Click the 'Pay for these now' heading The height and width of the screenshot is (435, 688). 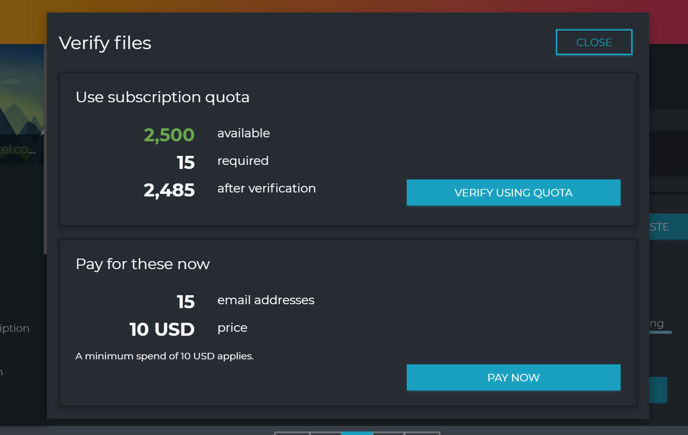(x=143, y=264)
